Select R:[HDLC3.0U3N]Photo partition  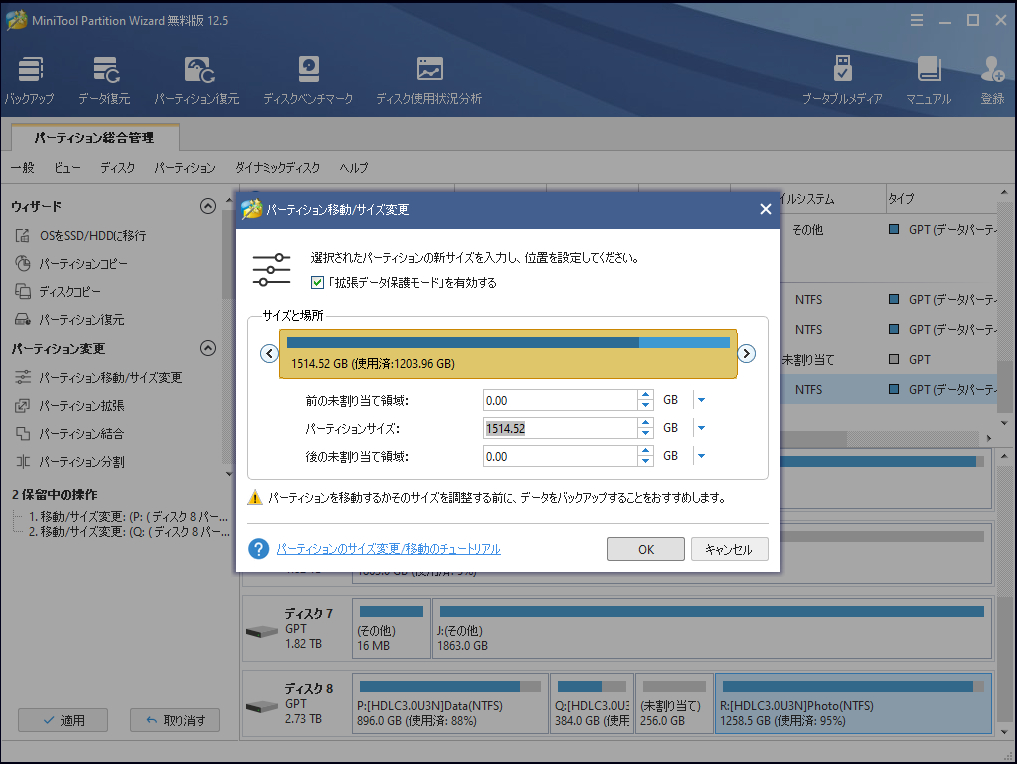(853, 704)
